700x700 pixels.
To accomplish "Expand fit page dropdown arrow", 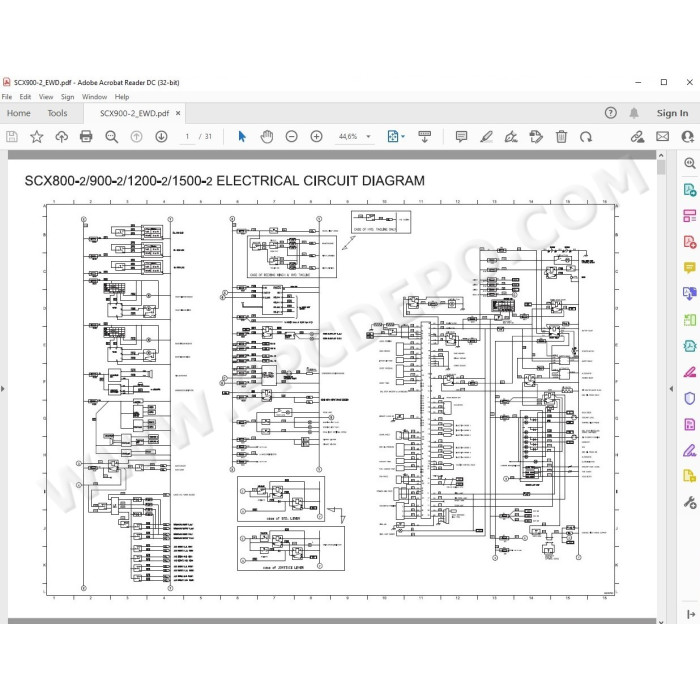I will (403, 137).
